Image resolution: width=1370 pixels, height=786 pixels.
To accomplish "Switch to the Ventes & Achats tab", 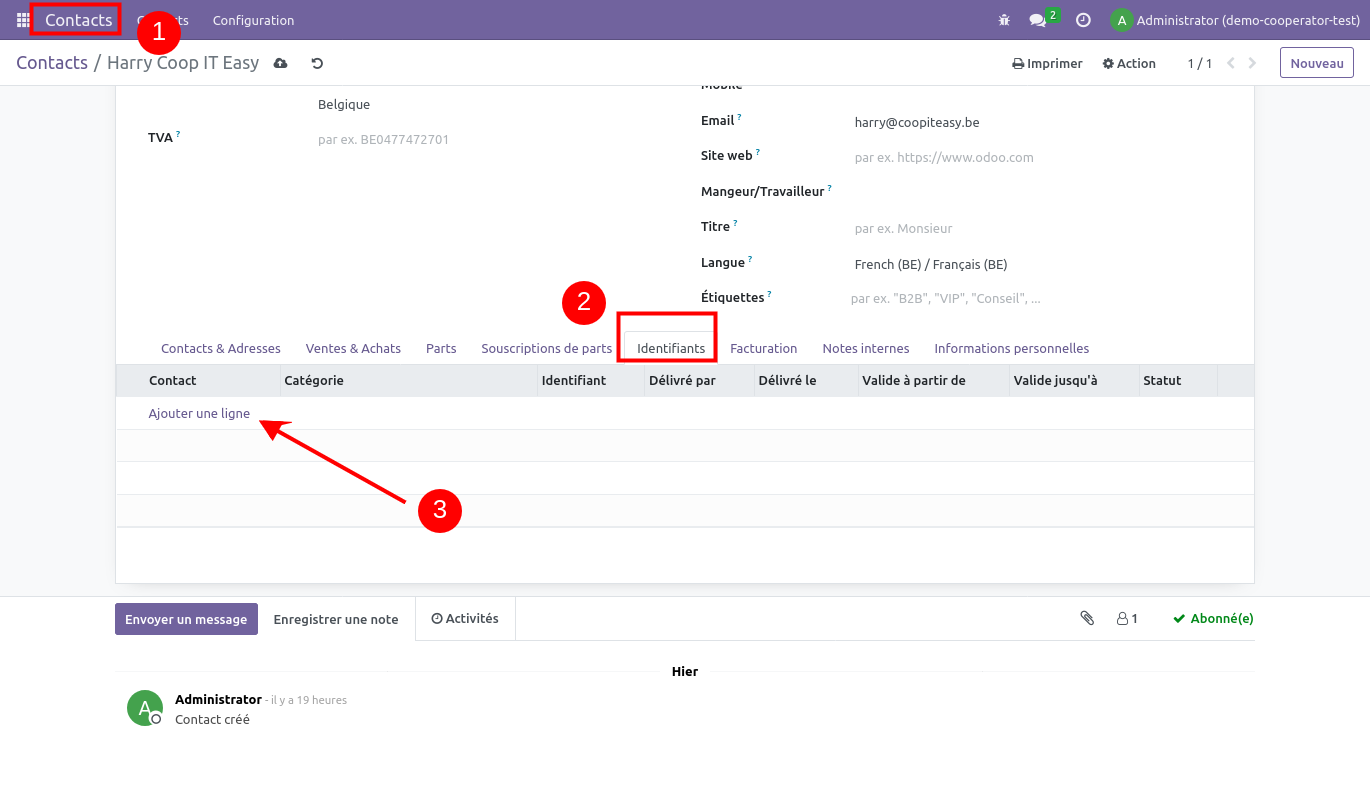I will 353,349.
